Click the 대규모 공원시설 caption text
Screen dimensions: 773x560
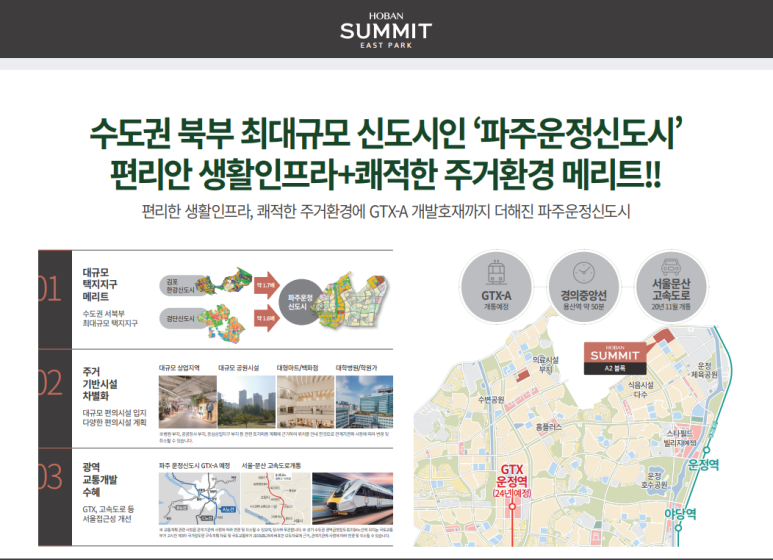239,368
